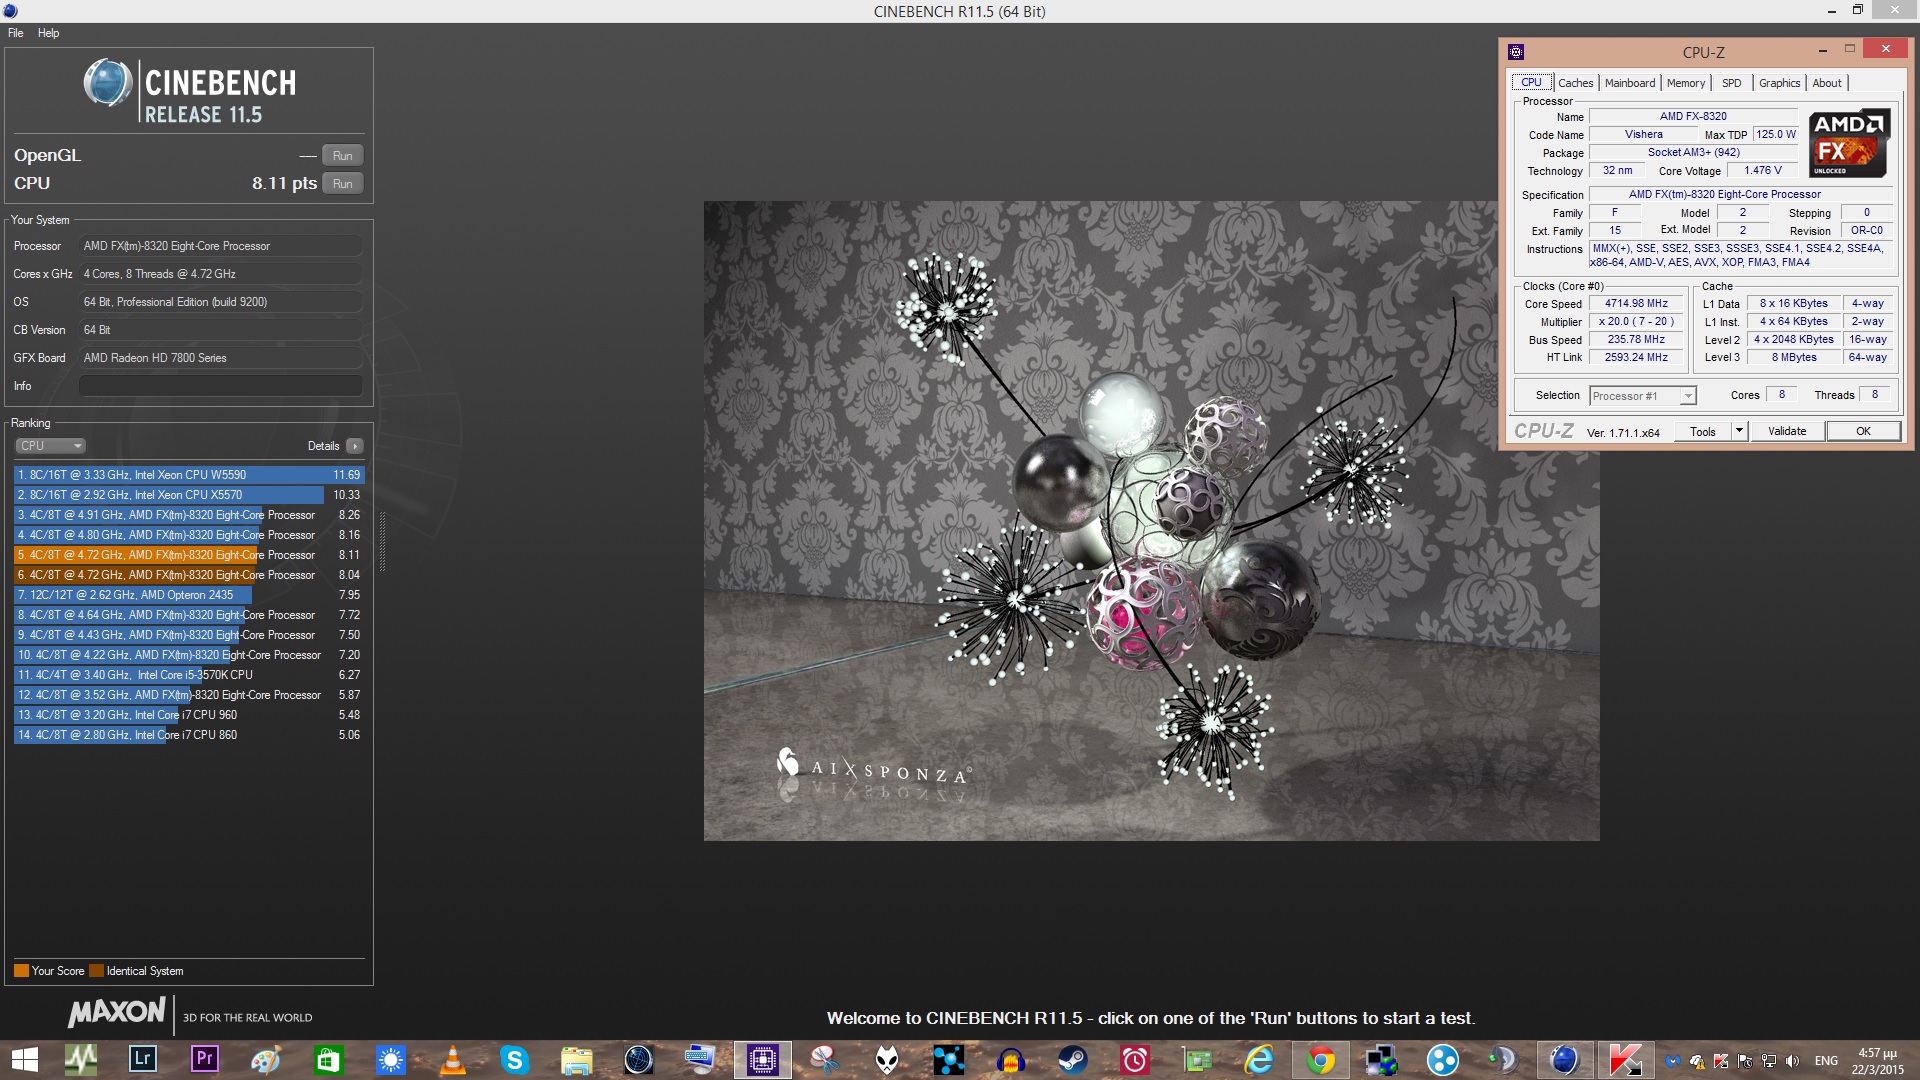1920x1080 pixels.
Task: Open green monitor graph taskbar app
Action: pos(81,1060)
